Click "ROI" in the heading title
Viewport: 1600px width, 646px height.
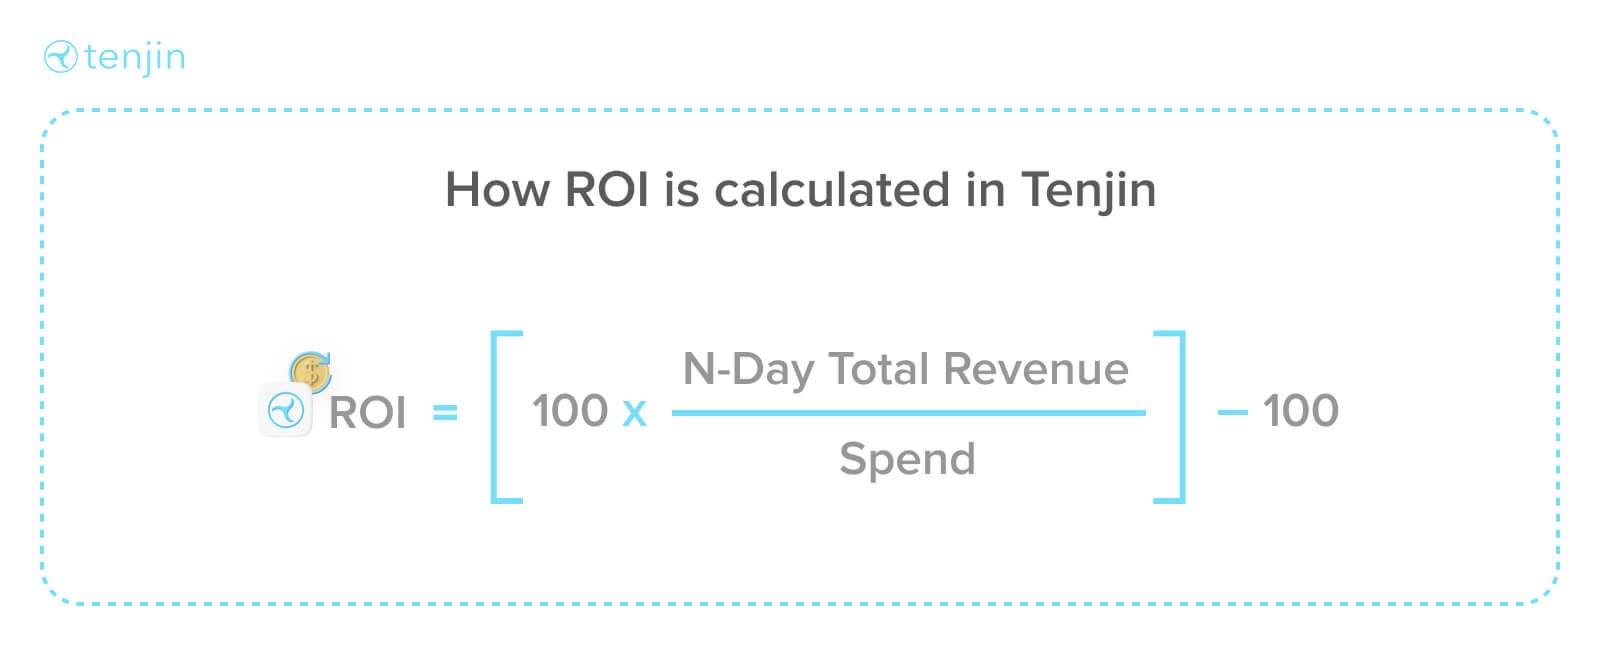(607, 189)
